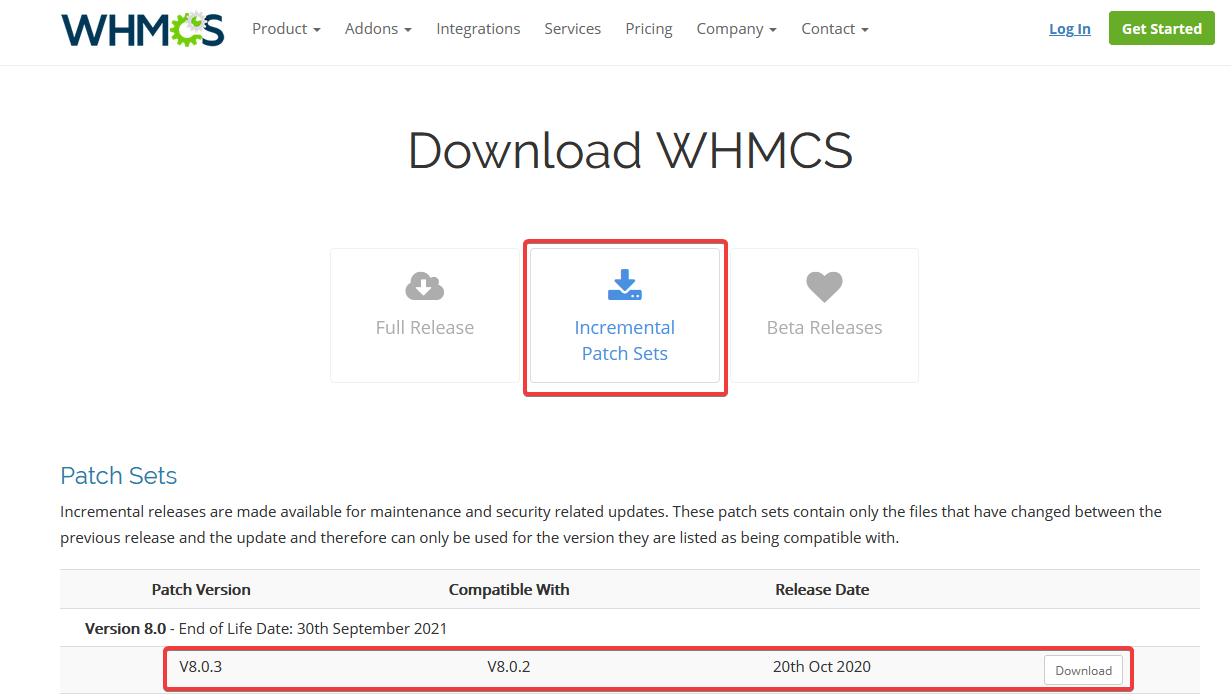Click the Log In link

(1070, 29)
